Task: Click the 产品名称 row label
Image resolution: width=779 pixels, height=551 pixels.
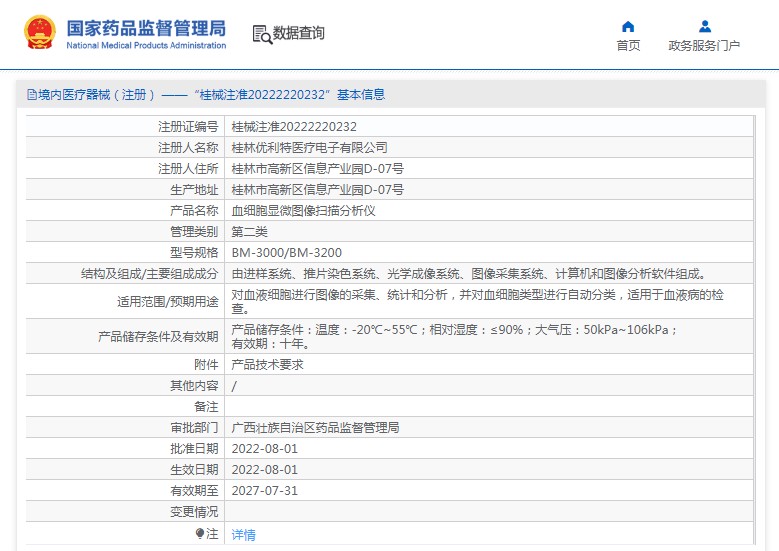Action: coord(194,211)
